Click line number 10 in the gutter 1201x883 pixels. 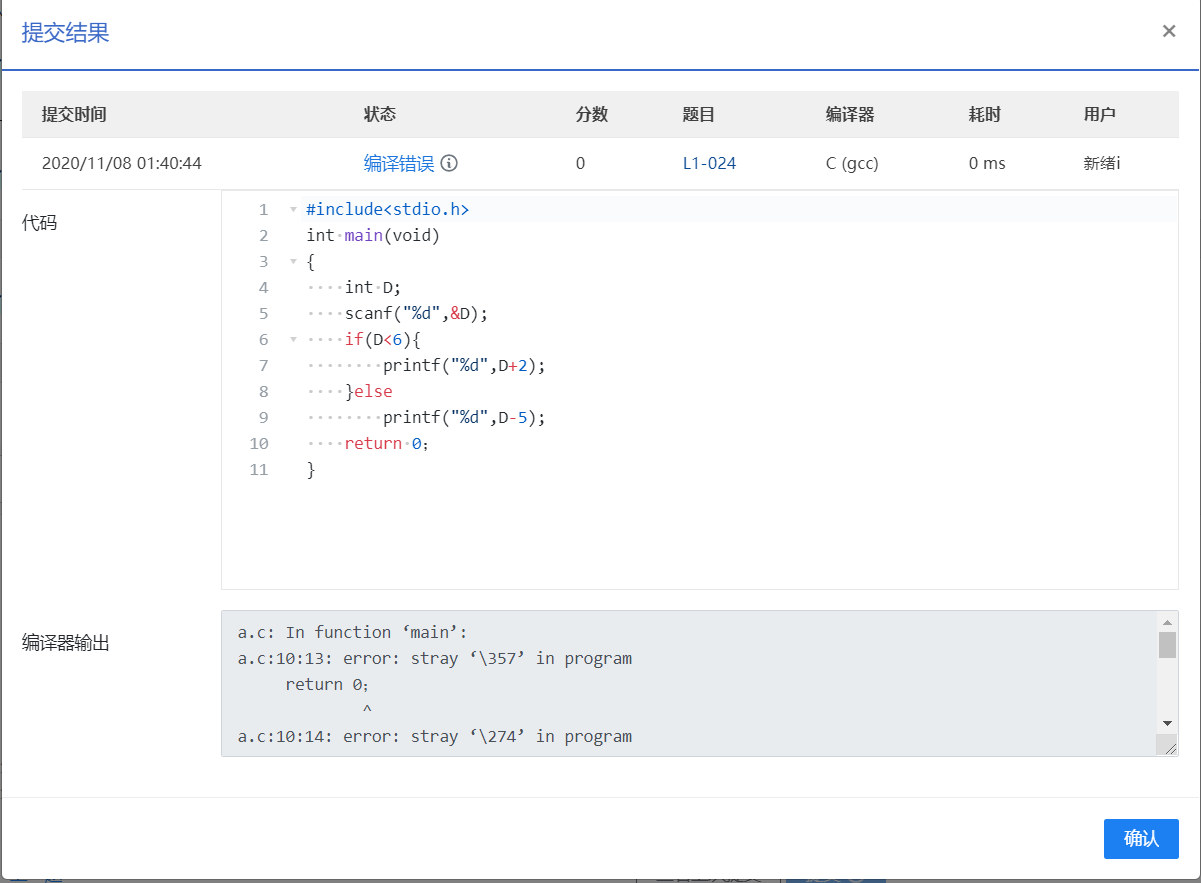point(259,444)
